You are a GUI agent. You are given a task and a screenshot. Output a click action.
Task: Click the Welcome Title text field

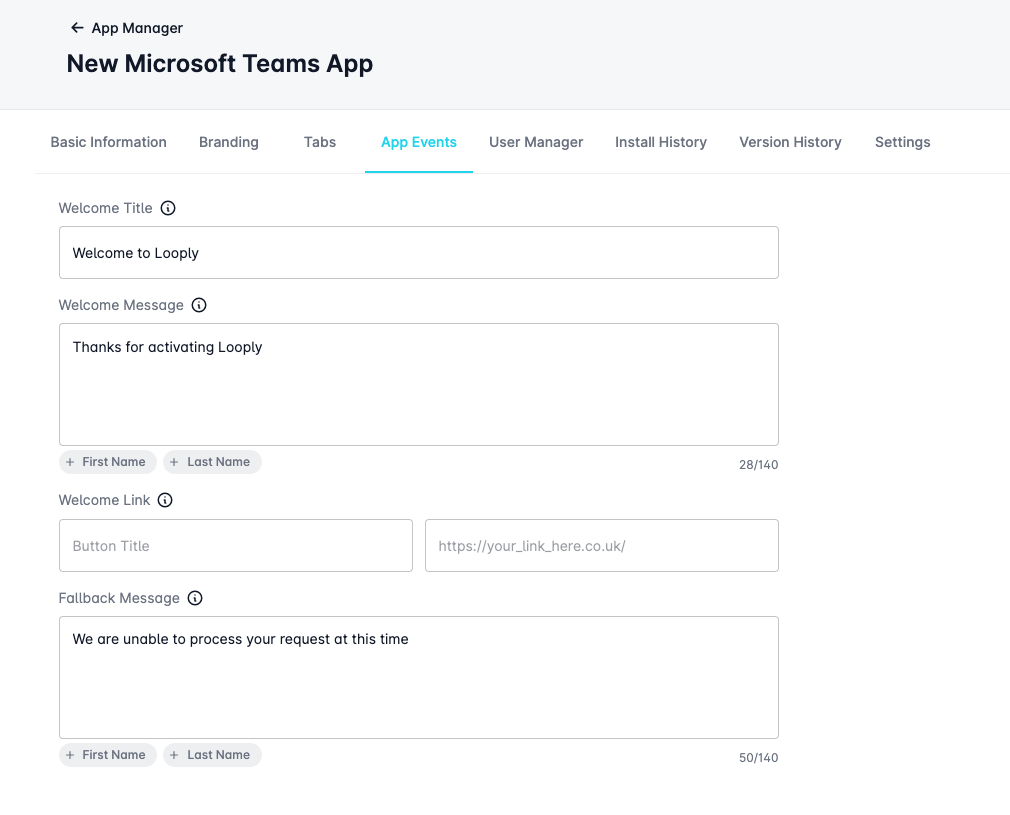418,253
